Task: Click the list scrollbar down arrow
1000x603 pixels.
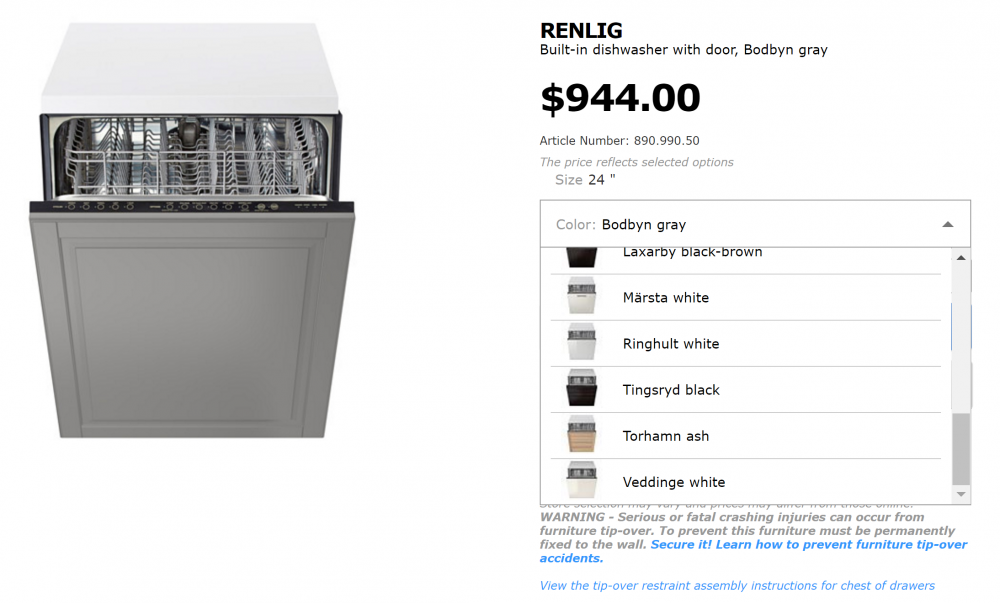Action: point(961,495)
